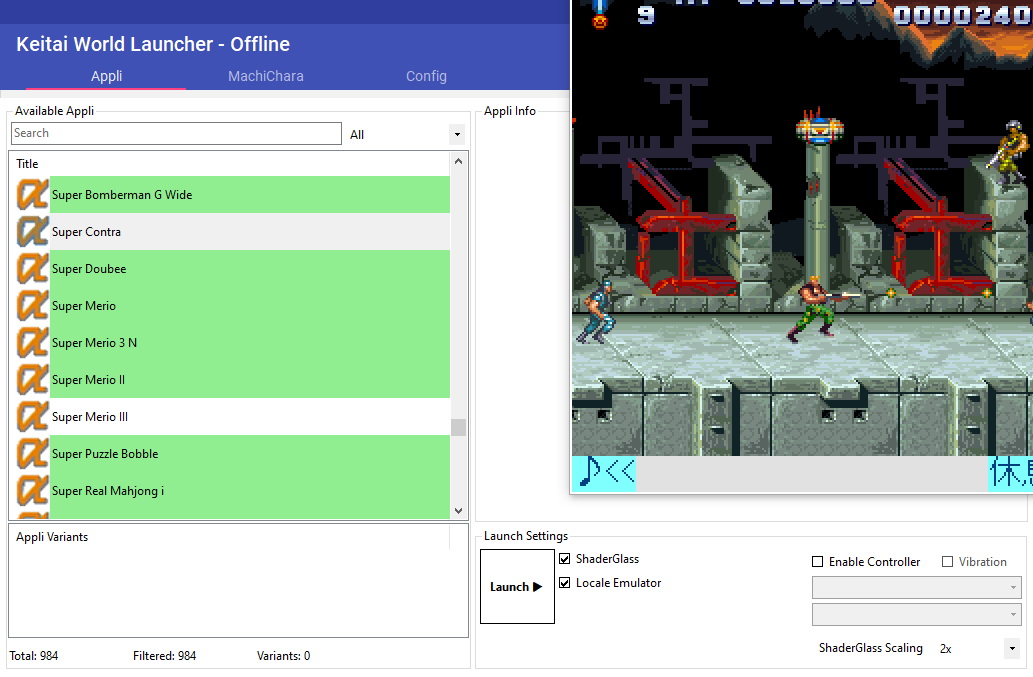The height and width of the screenshot is (677, 1033).
Task: Click the Launch button
Action: pyautogui.click(x=517, y=587)
